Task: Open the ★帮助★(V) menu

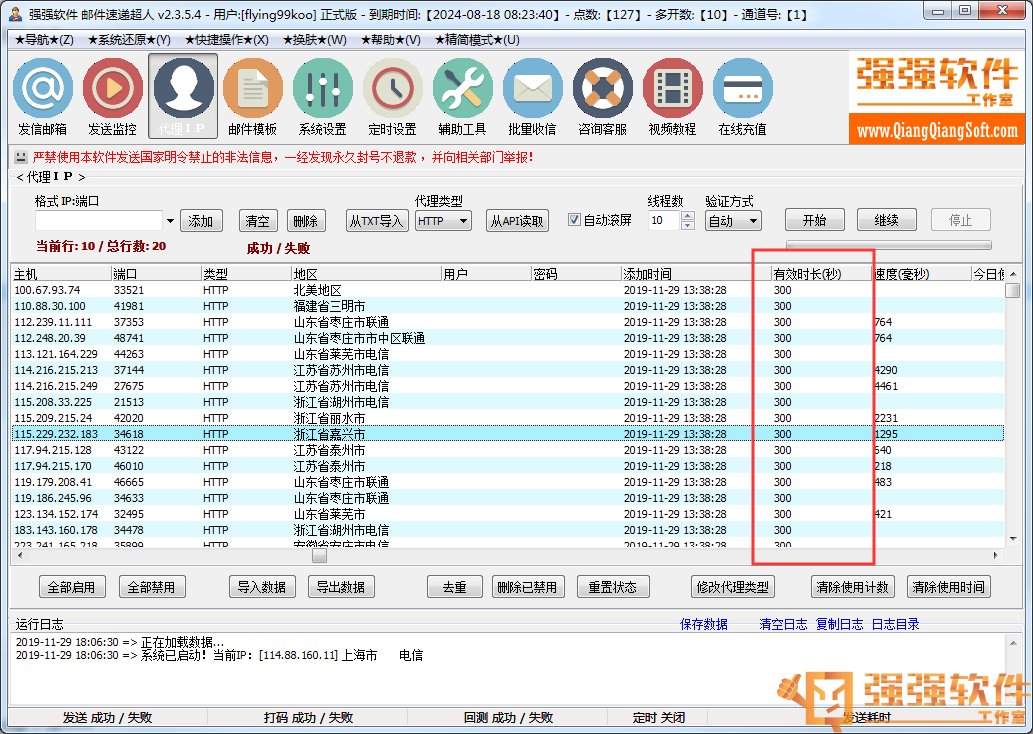Action: pos(391,40)
